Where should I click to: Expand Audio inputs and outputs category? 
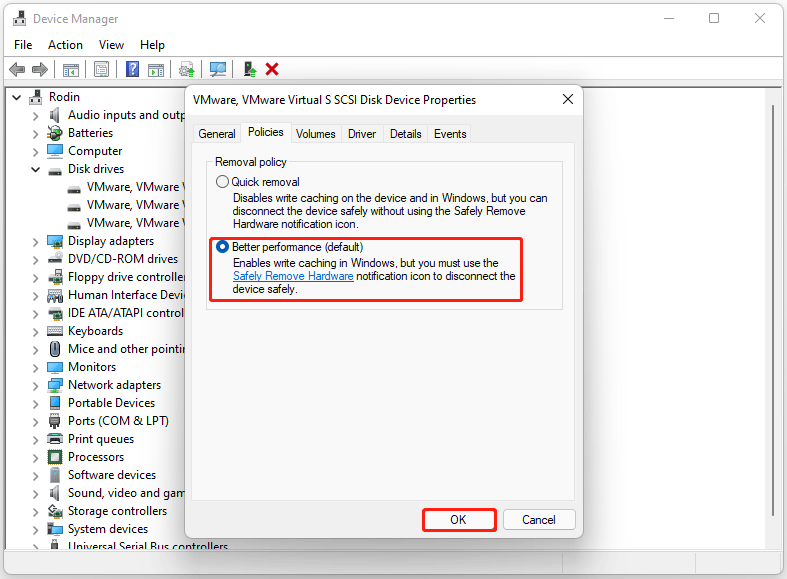tap(35, 116)
